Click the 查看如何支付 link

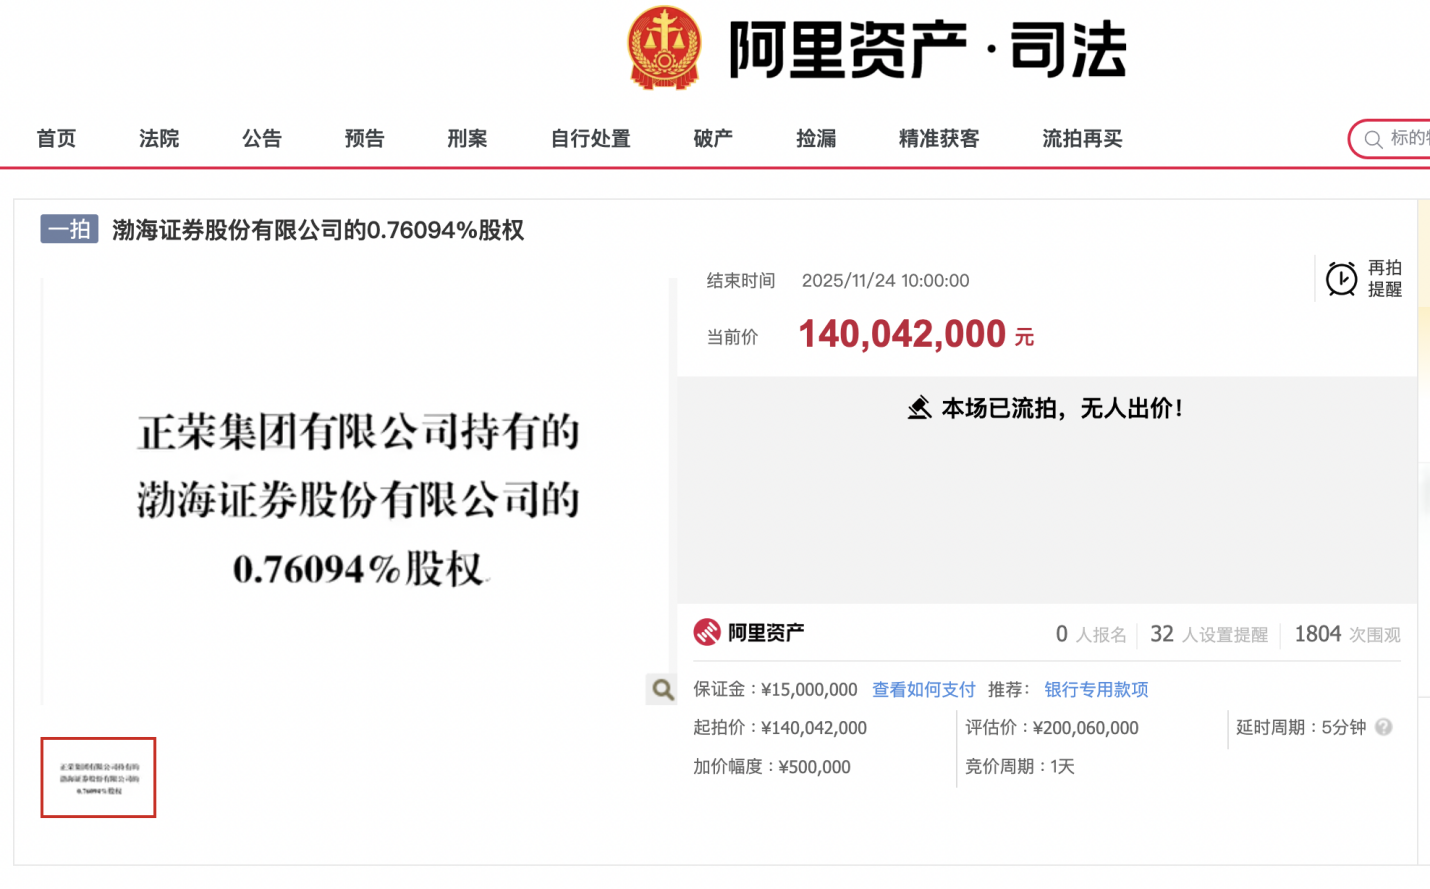[923, 689]
